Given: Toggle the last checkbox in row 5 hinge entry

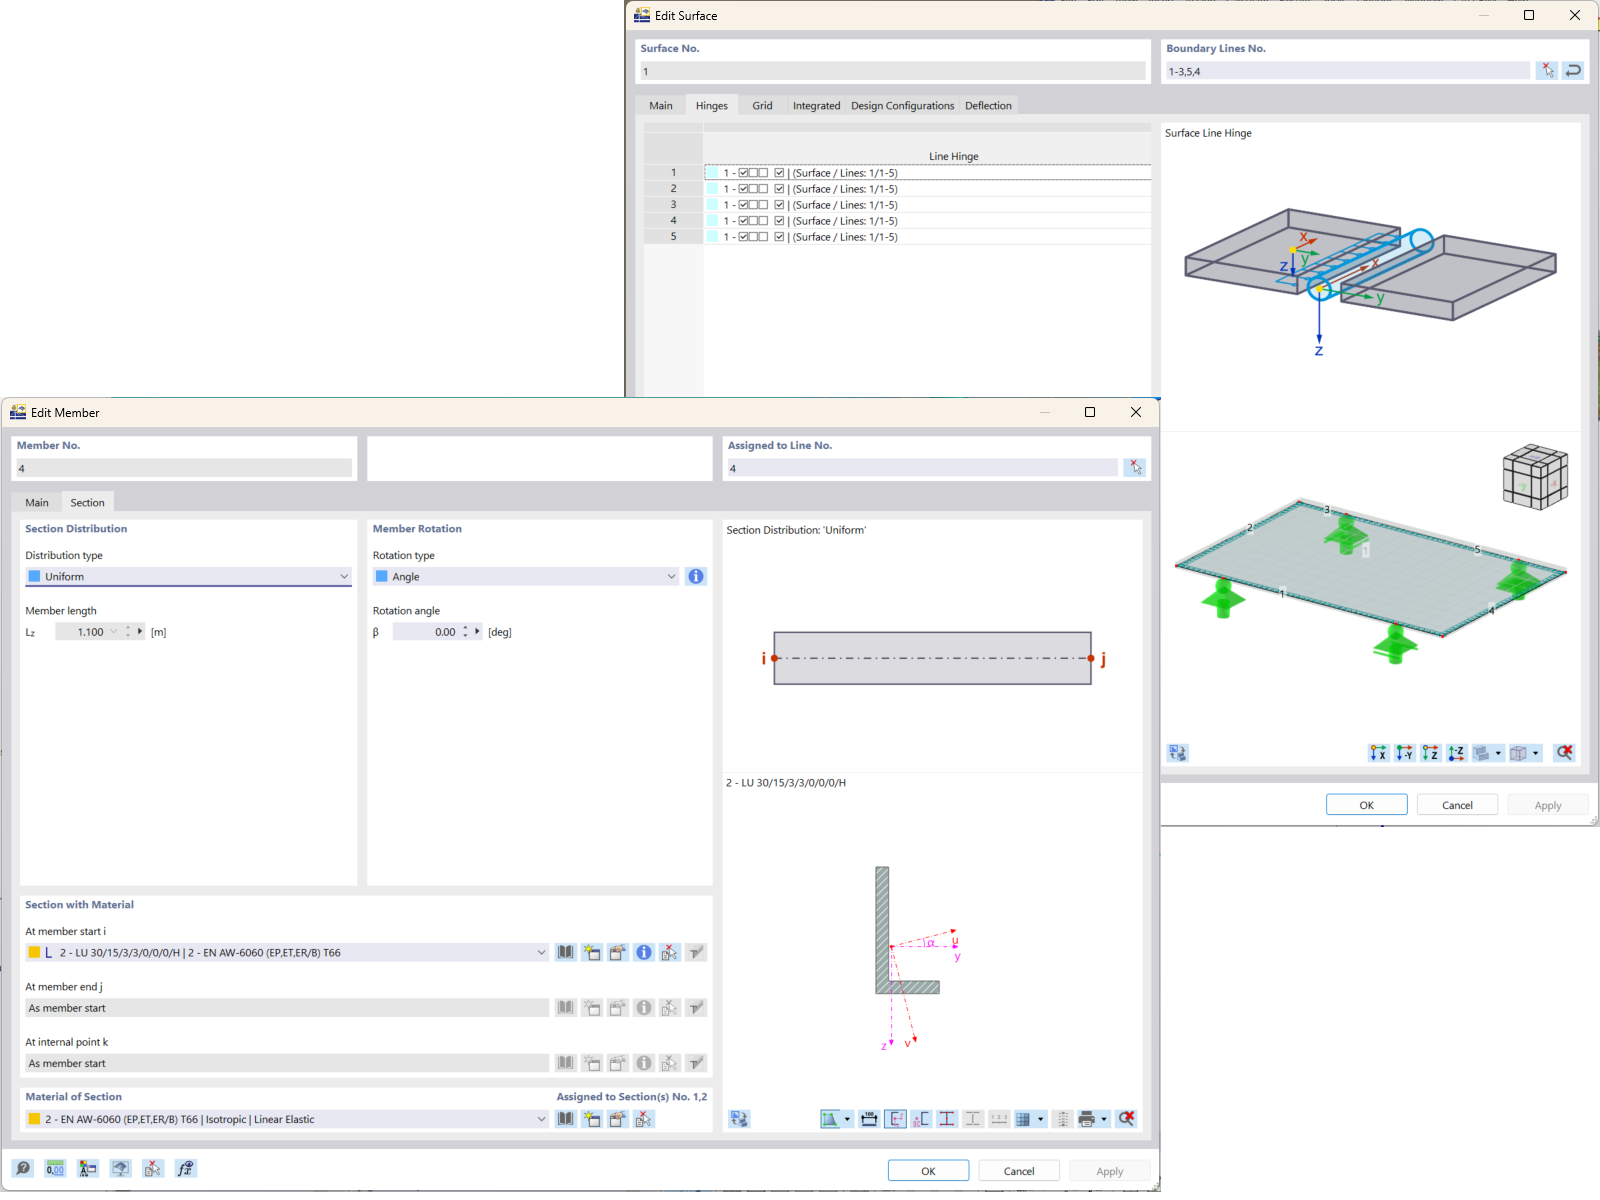Looking at the screenshot, I should pyautogui.click(x=779, y=237).
